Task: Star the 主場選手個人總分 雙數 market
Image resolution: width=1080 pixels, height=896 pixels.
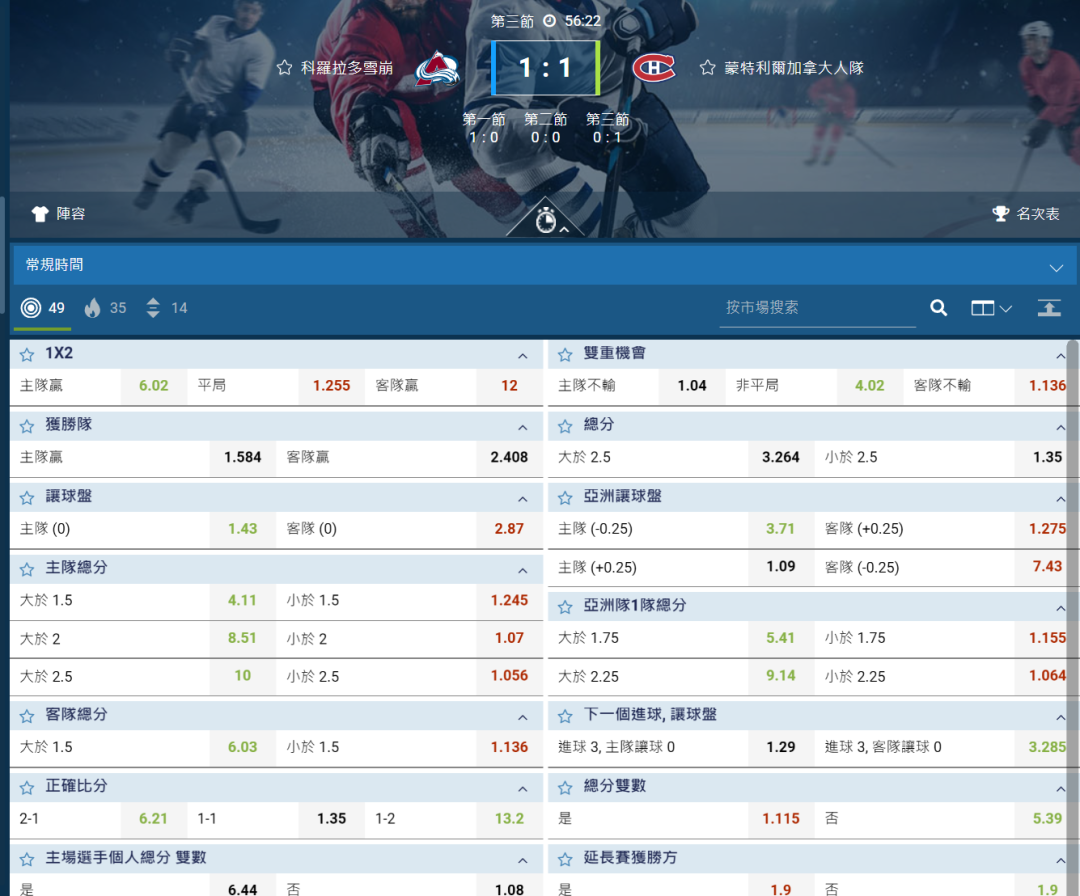Action: (x=27, y=859)
